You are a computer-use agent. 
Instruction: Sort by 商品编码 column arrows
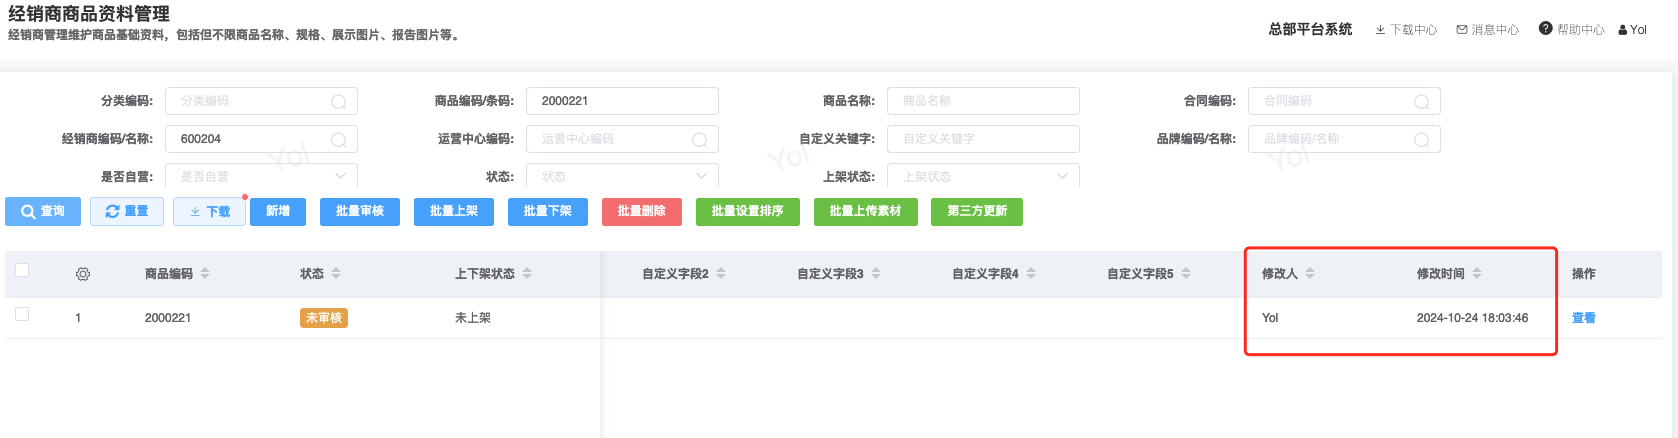[x=205, y=273]
